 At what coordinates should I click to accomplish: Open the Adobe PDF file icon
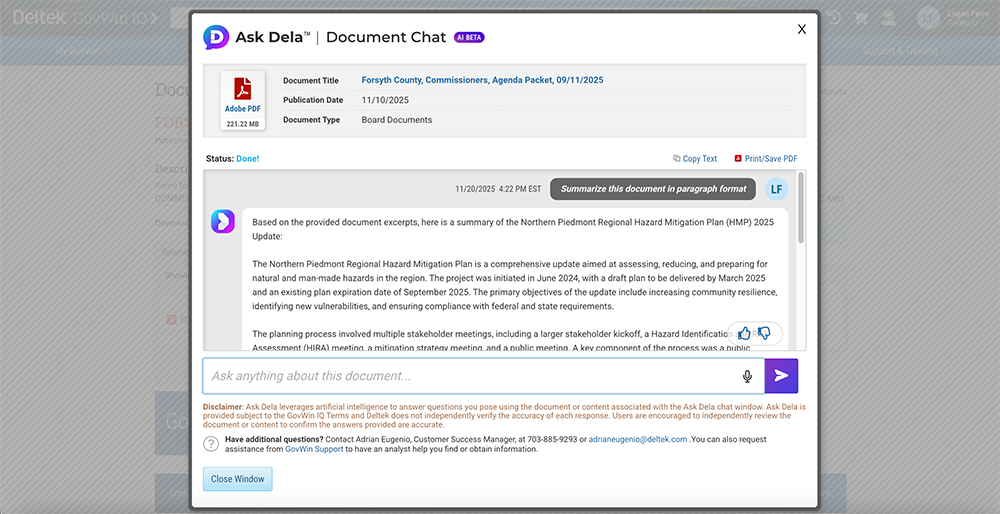pyautogui.click(x=242, y=101)
